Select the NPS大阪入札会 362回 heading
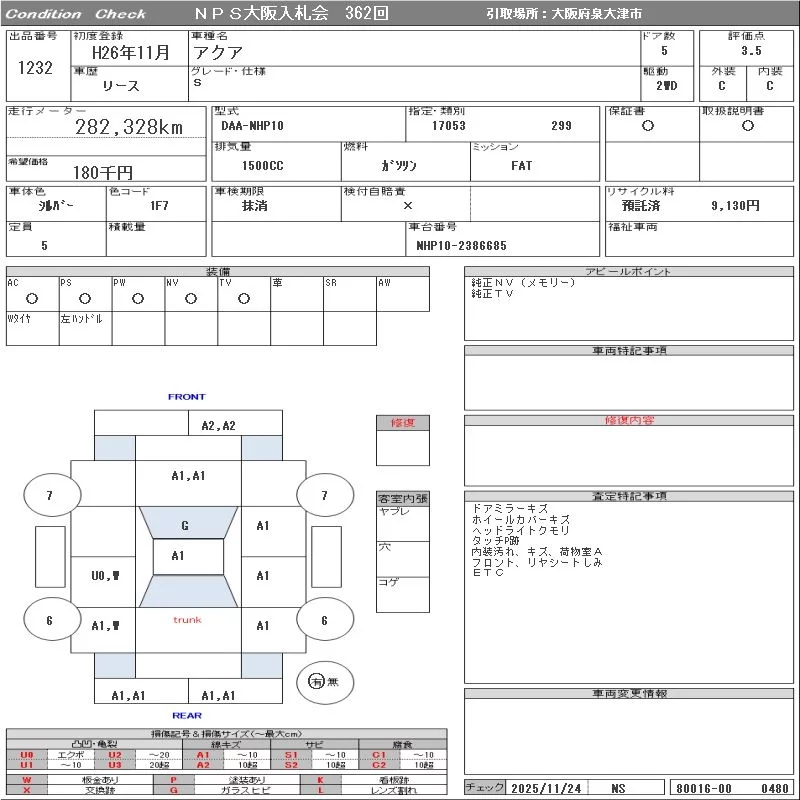The height and width of the screenshot is (800, 800). point(291,13)
